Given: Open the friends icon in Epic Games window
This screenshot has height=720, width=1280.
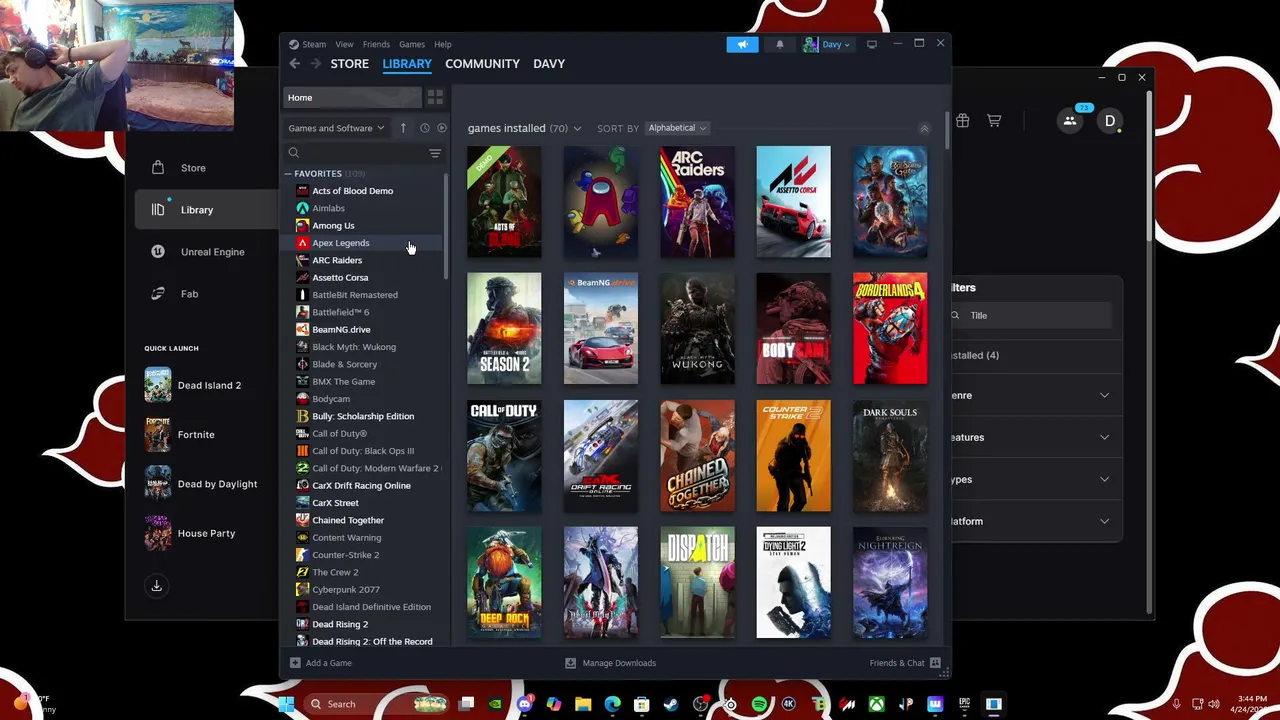Looking at the screenshot, I should pyautogui.click(x=1070, y=121).
